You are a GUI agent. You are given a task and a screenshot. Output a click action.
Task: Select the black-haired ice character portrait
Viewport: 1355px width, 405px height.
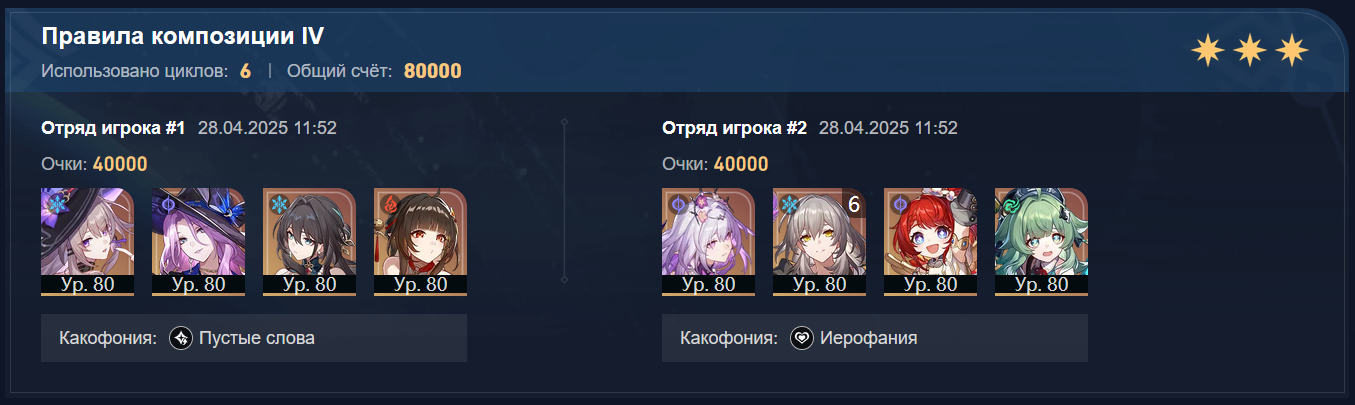pos(309,241)
